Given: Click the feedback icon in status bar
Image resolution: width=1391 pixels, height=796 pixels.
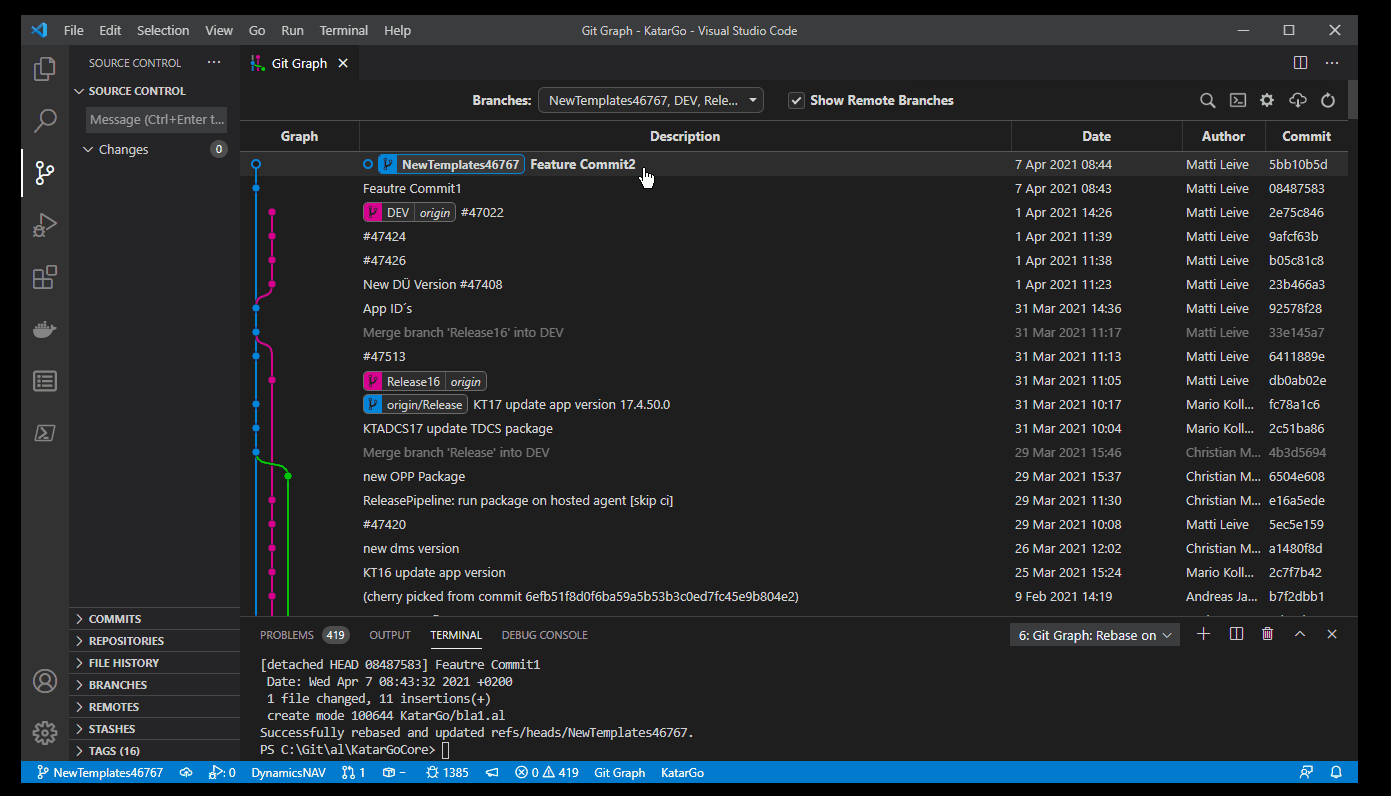Looking at the screenshot, I should [1306, 773].
